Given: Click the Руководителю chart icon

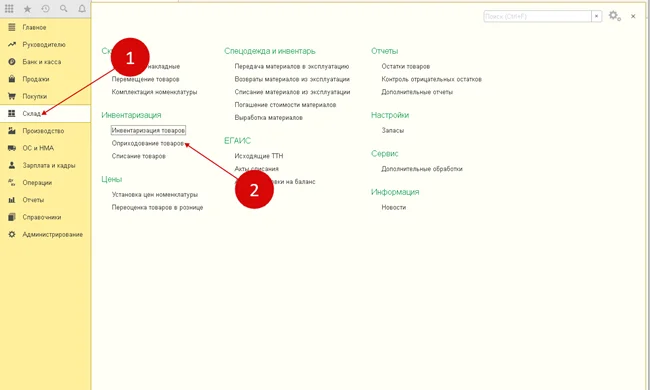Looking at the screenshot, I should (12, 44).
